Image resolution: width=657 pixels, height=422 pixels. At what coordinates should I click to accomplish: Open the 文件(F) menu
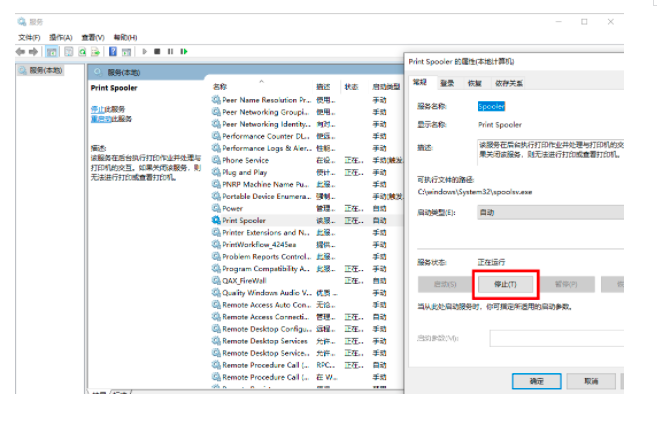tap(29, 36)
